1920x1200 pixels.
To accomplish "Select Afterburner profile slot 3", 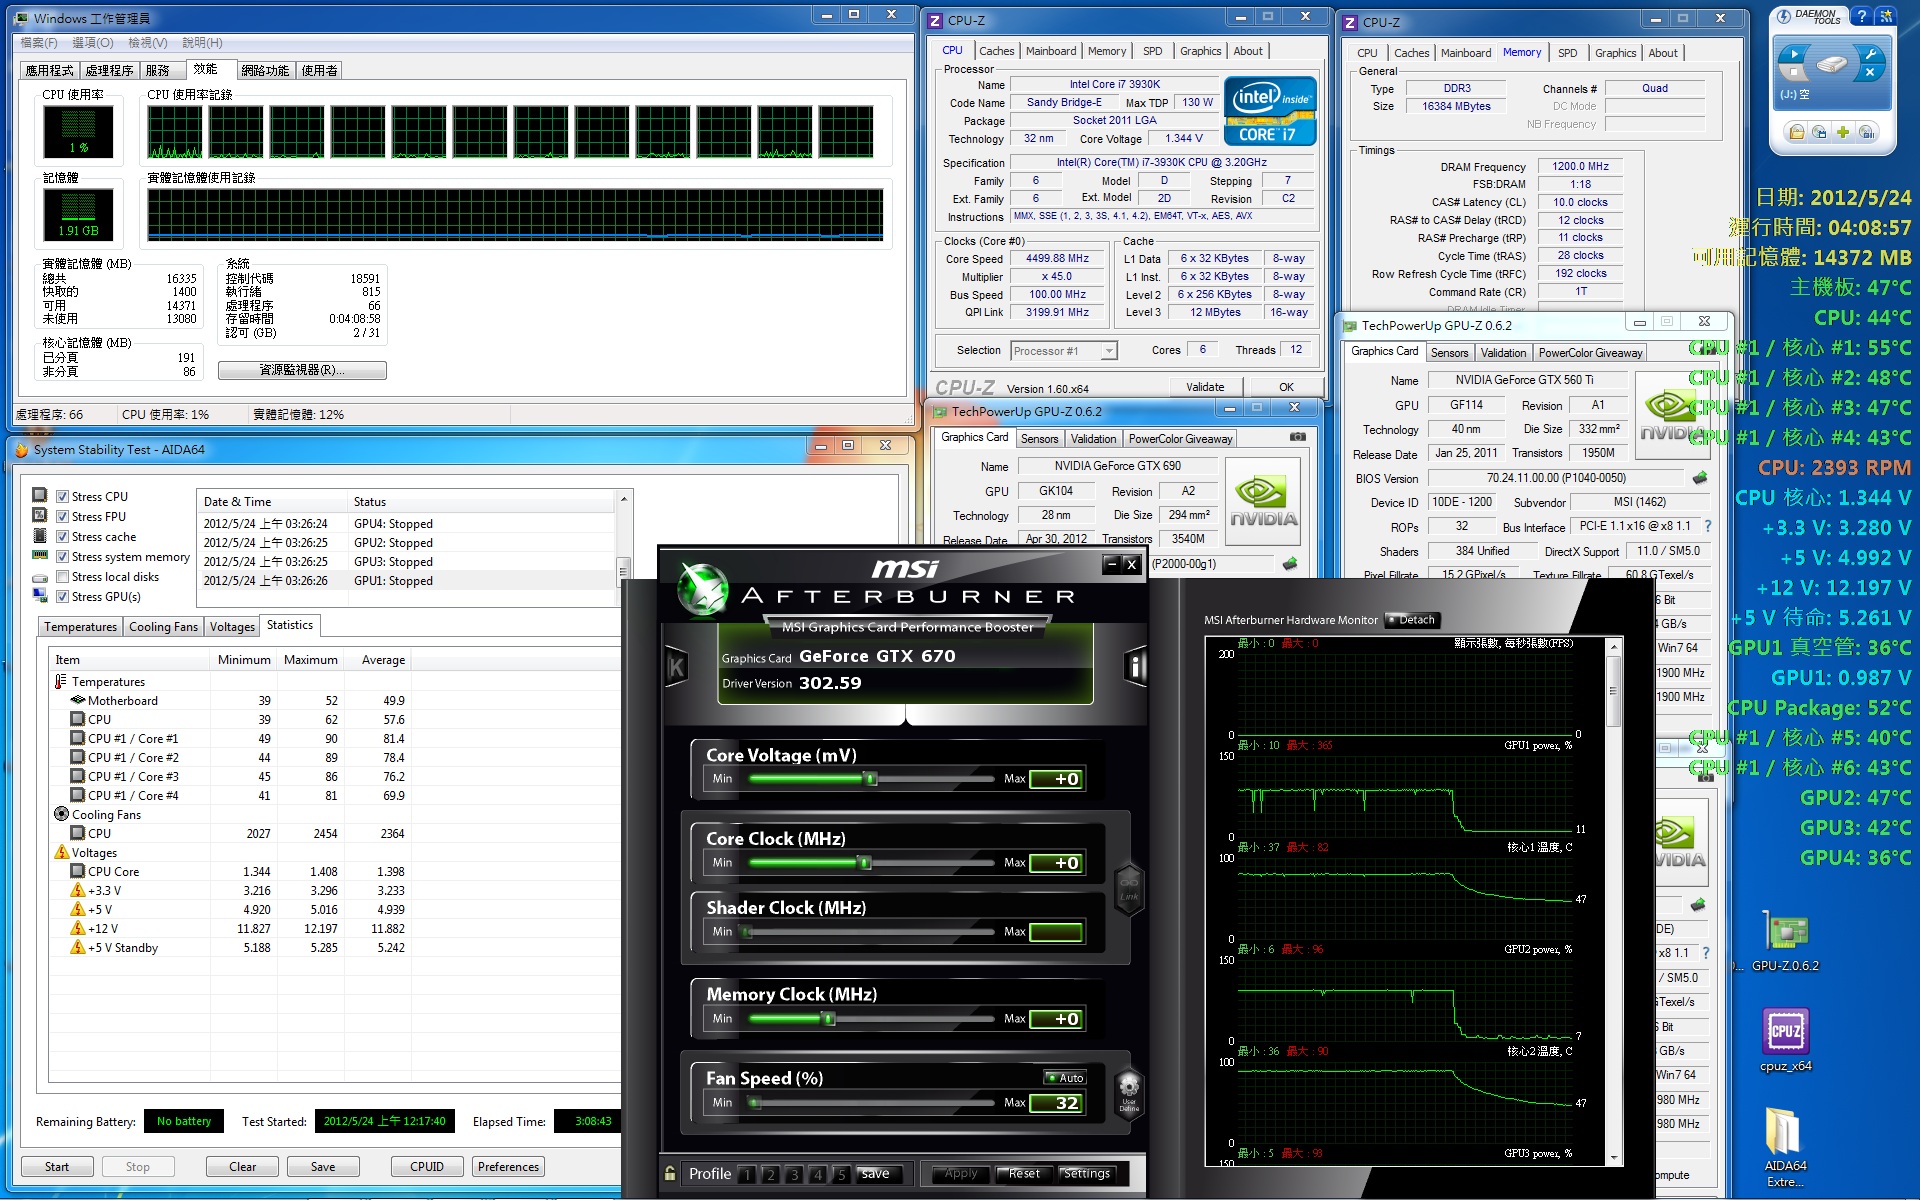I will point(794,1175).
